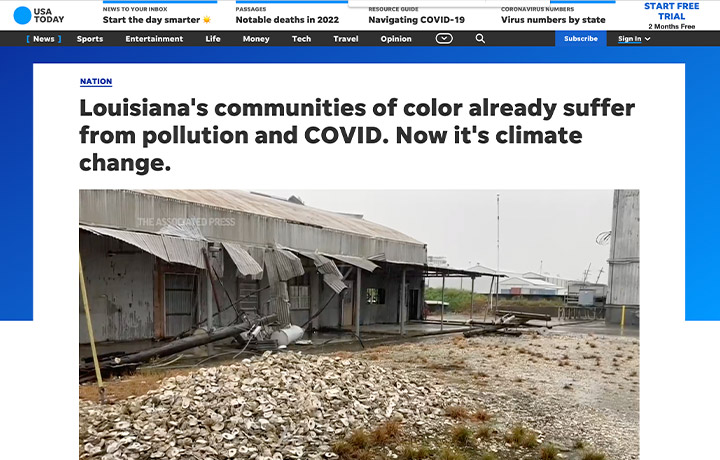Open Navigating COVID-19 resource guide
Image resolution: width=720 pixels, height=460 pixels.
[416, 20]
